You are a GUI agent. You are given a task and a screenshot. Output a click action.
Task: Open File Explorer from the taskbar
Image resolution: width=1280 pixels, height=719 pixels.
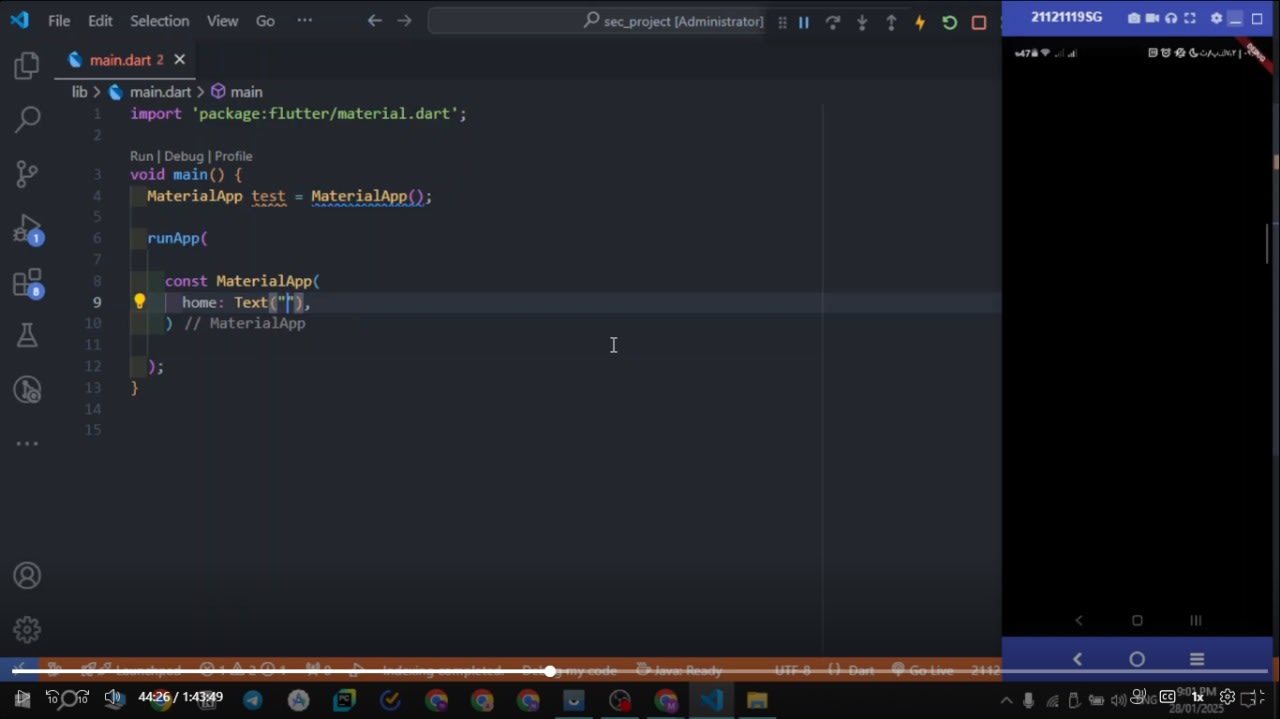(x=756, y=701)
